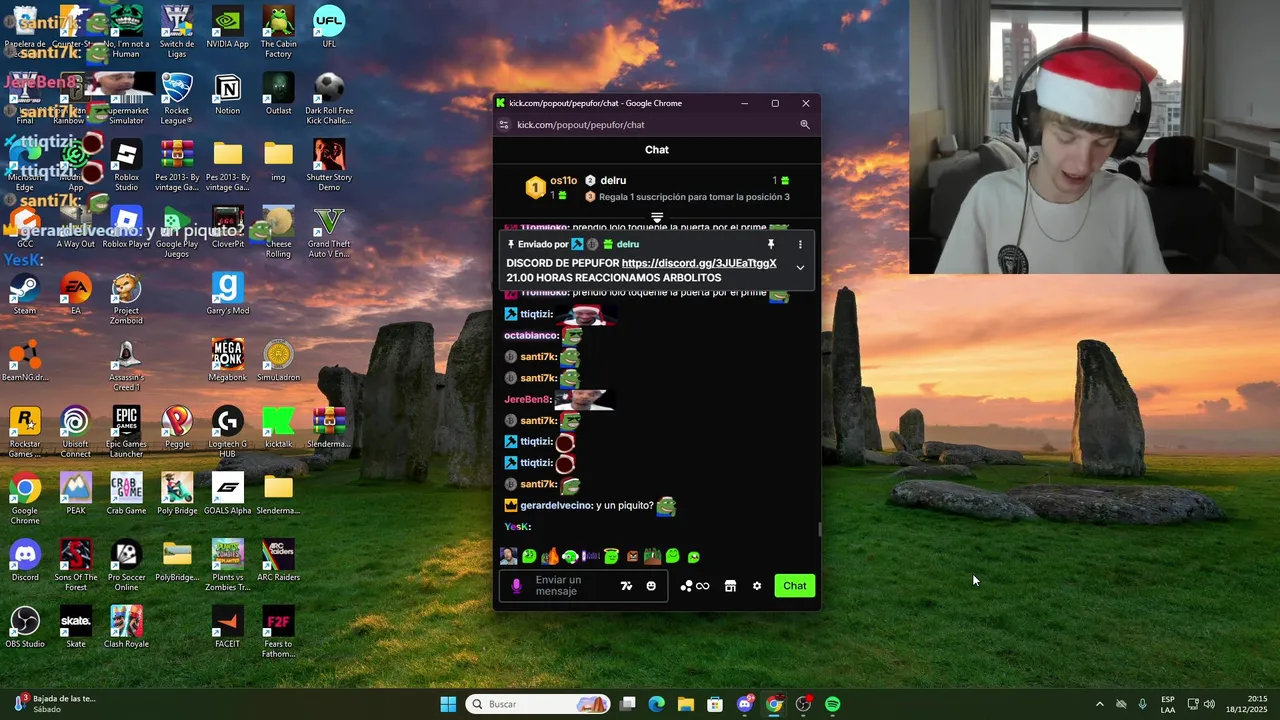Click the chat scrollbar thumb
This screenshot has width=1280, height=720.
819,530
